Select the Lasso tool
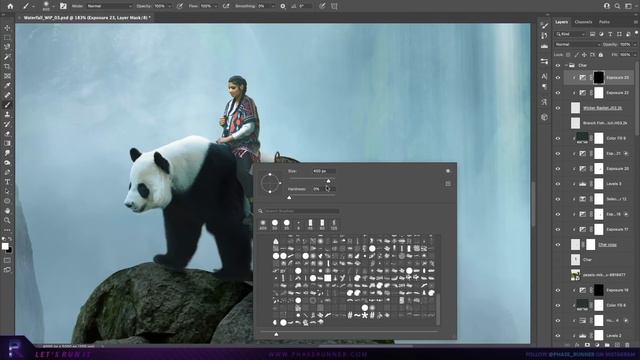This screenshot has height=360, width=640. click(x=7, y=47)
